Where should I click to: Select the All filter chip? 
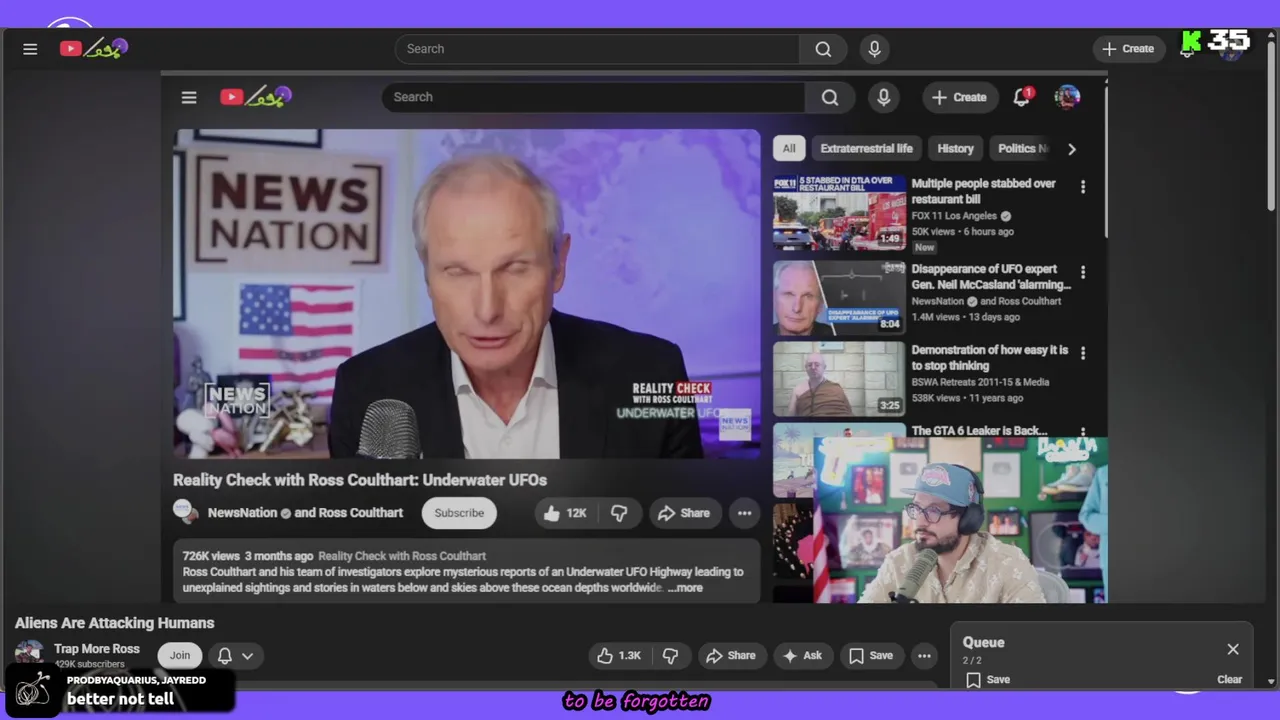789,148
